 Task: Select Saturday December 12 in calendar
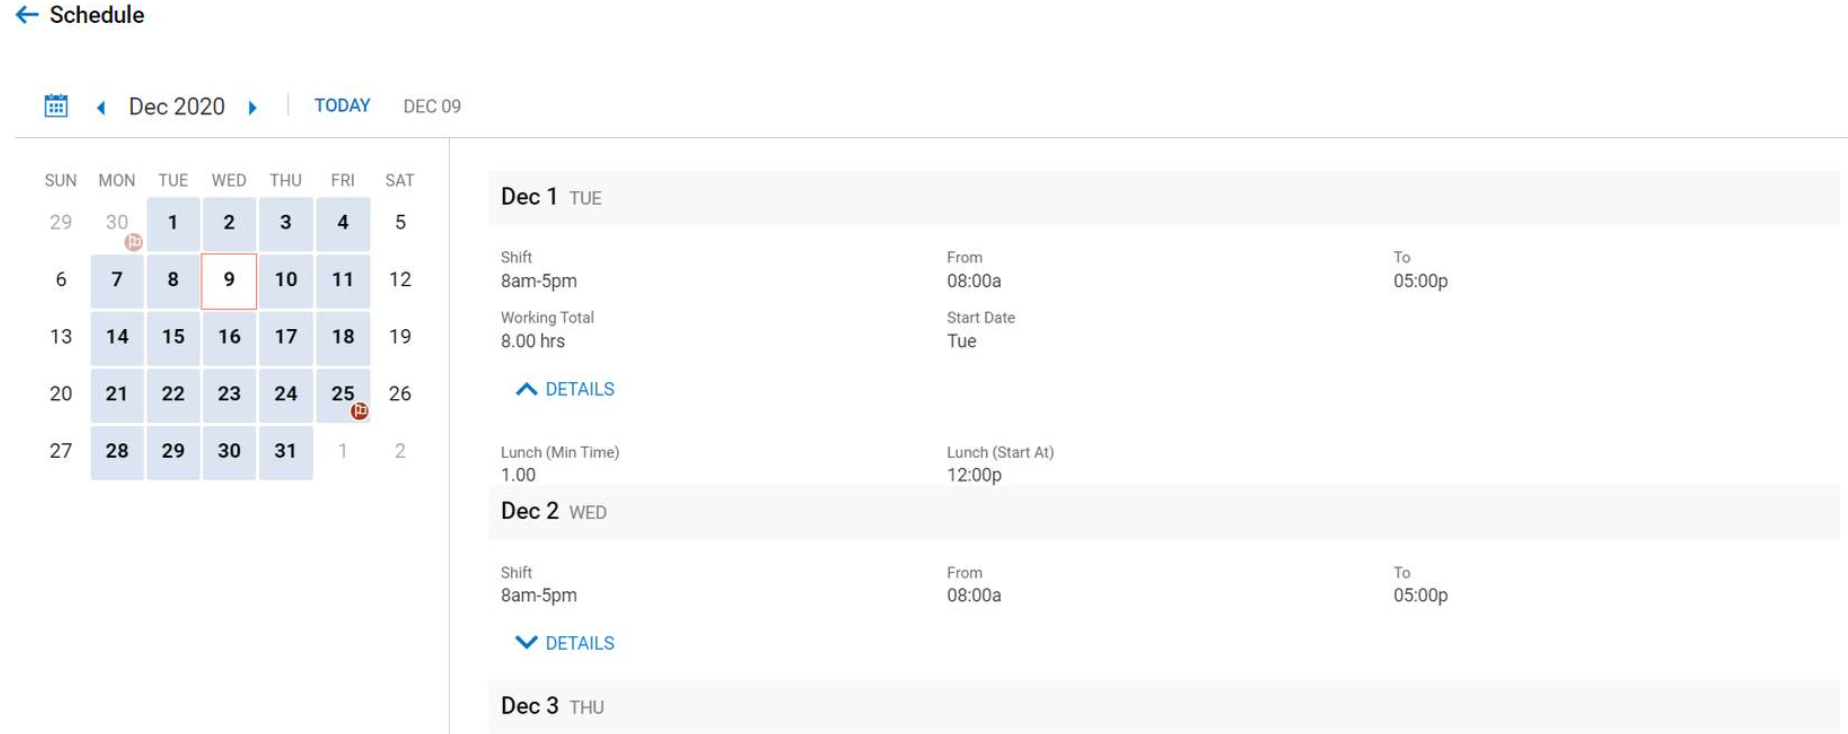click(400, 280)
